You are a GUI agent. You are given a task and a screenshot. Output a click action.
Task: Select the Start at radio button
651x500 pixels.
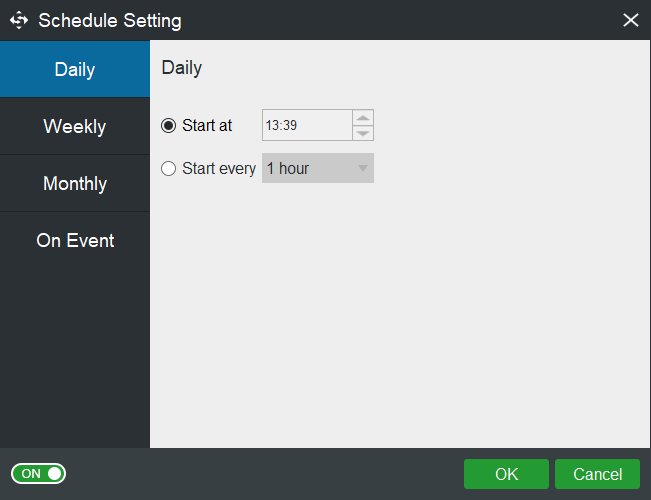168,126
